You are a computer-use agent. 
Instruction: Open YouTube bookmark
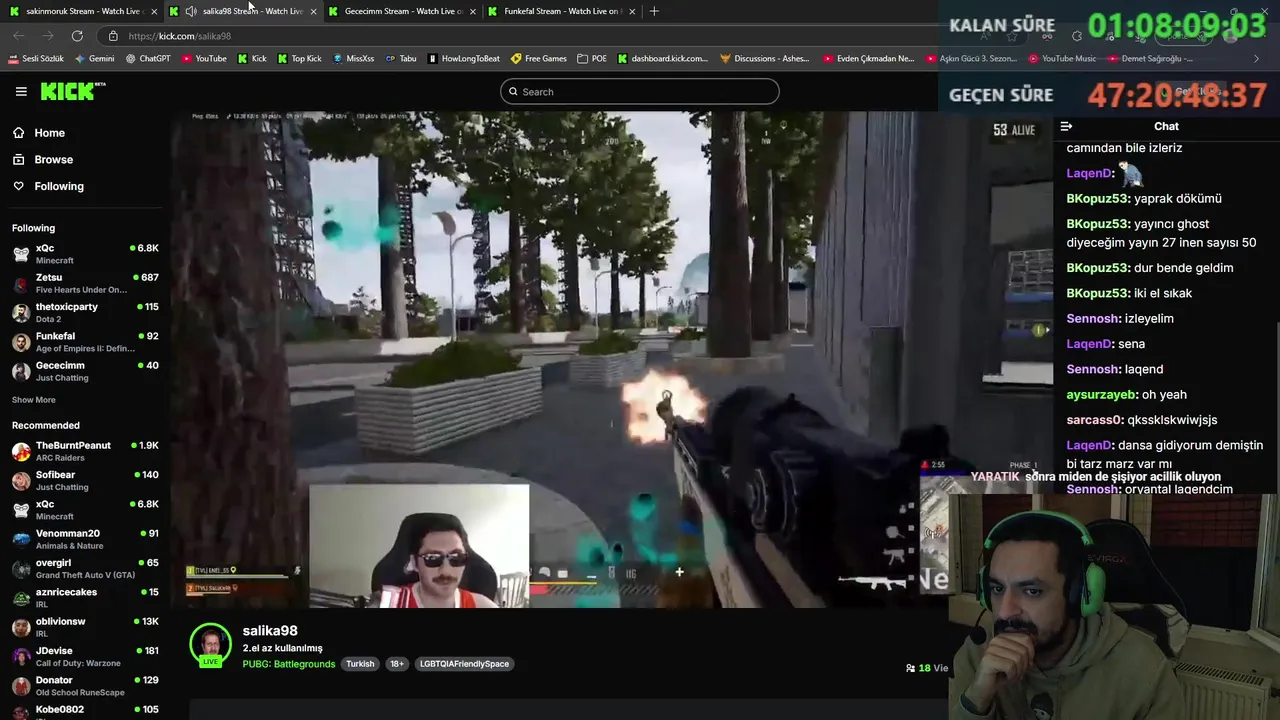coord(204,59)
